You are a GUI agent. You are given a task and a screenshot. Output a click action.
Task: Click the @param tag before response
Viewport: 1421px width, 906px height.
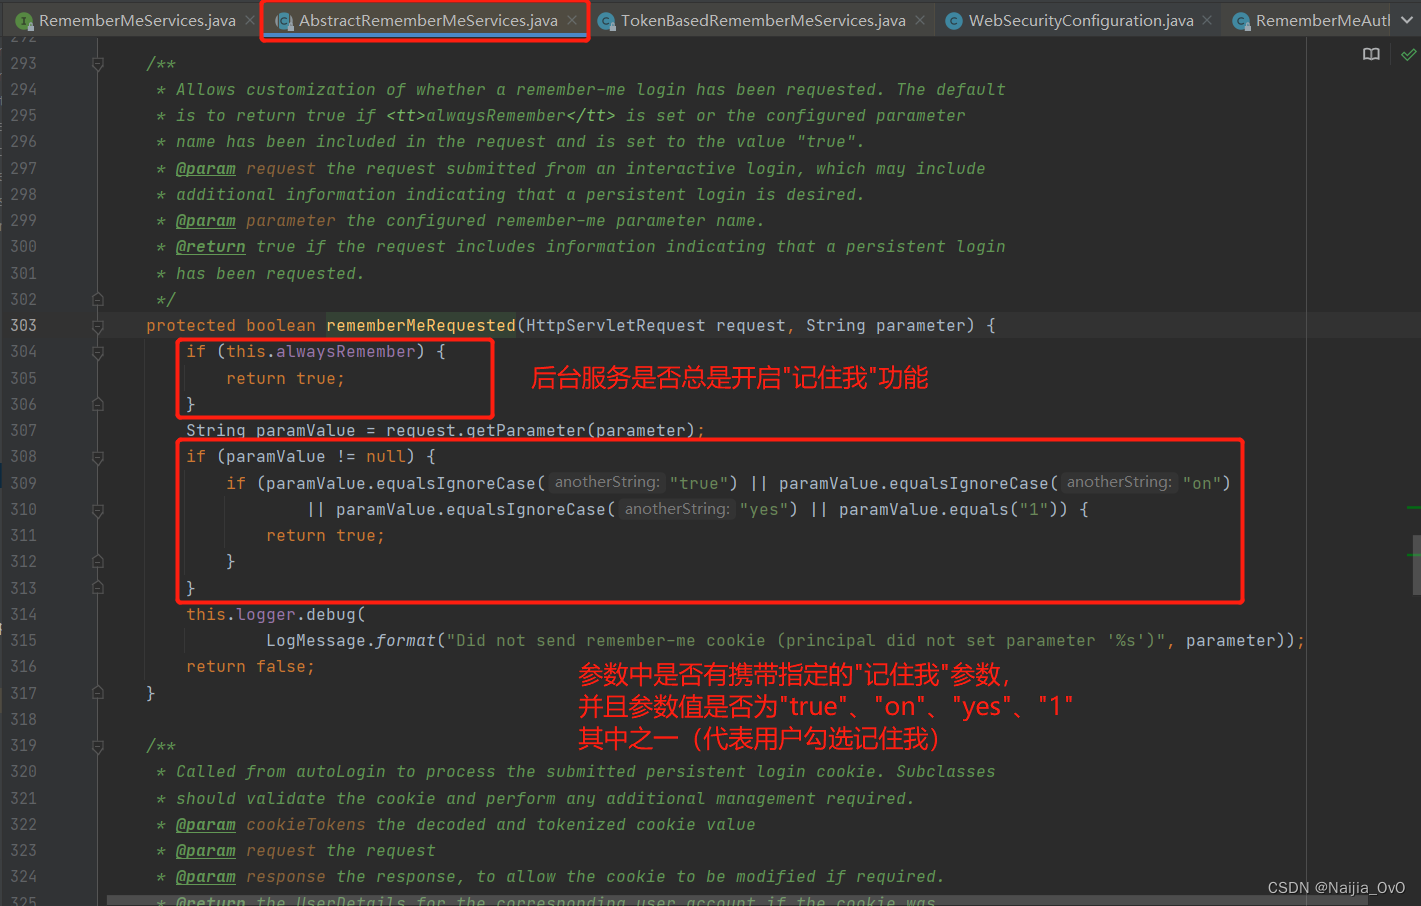(206, 876)
